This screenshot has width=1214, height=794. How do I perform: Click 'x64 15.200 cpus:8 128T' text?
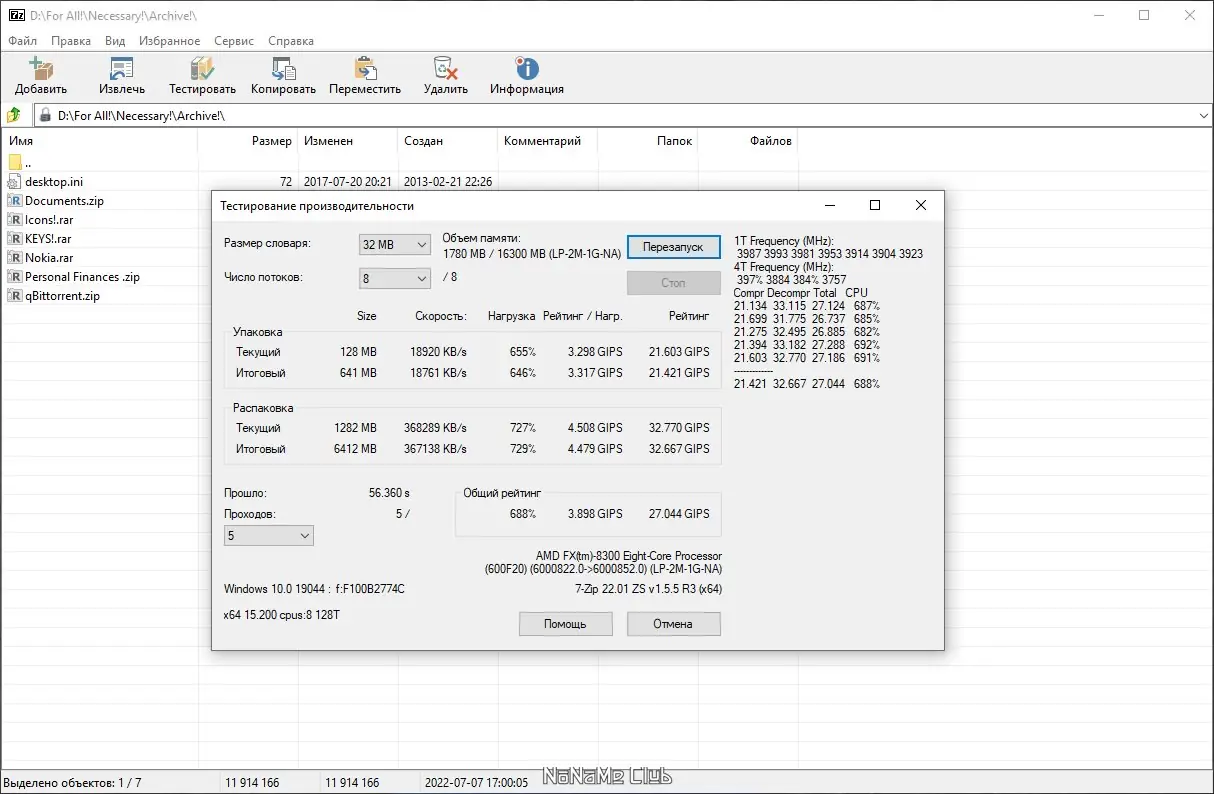282,615
